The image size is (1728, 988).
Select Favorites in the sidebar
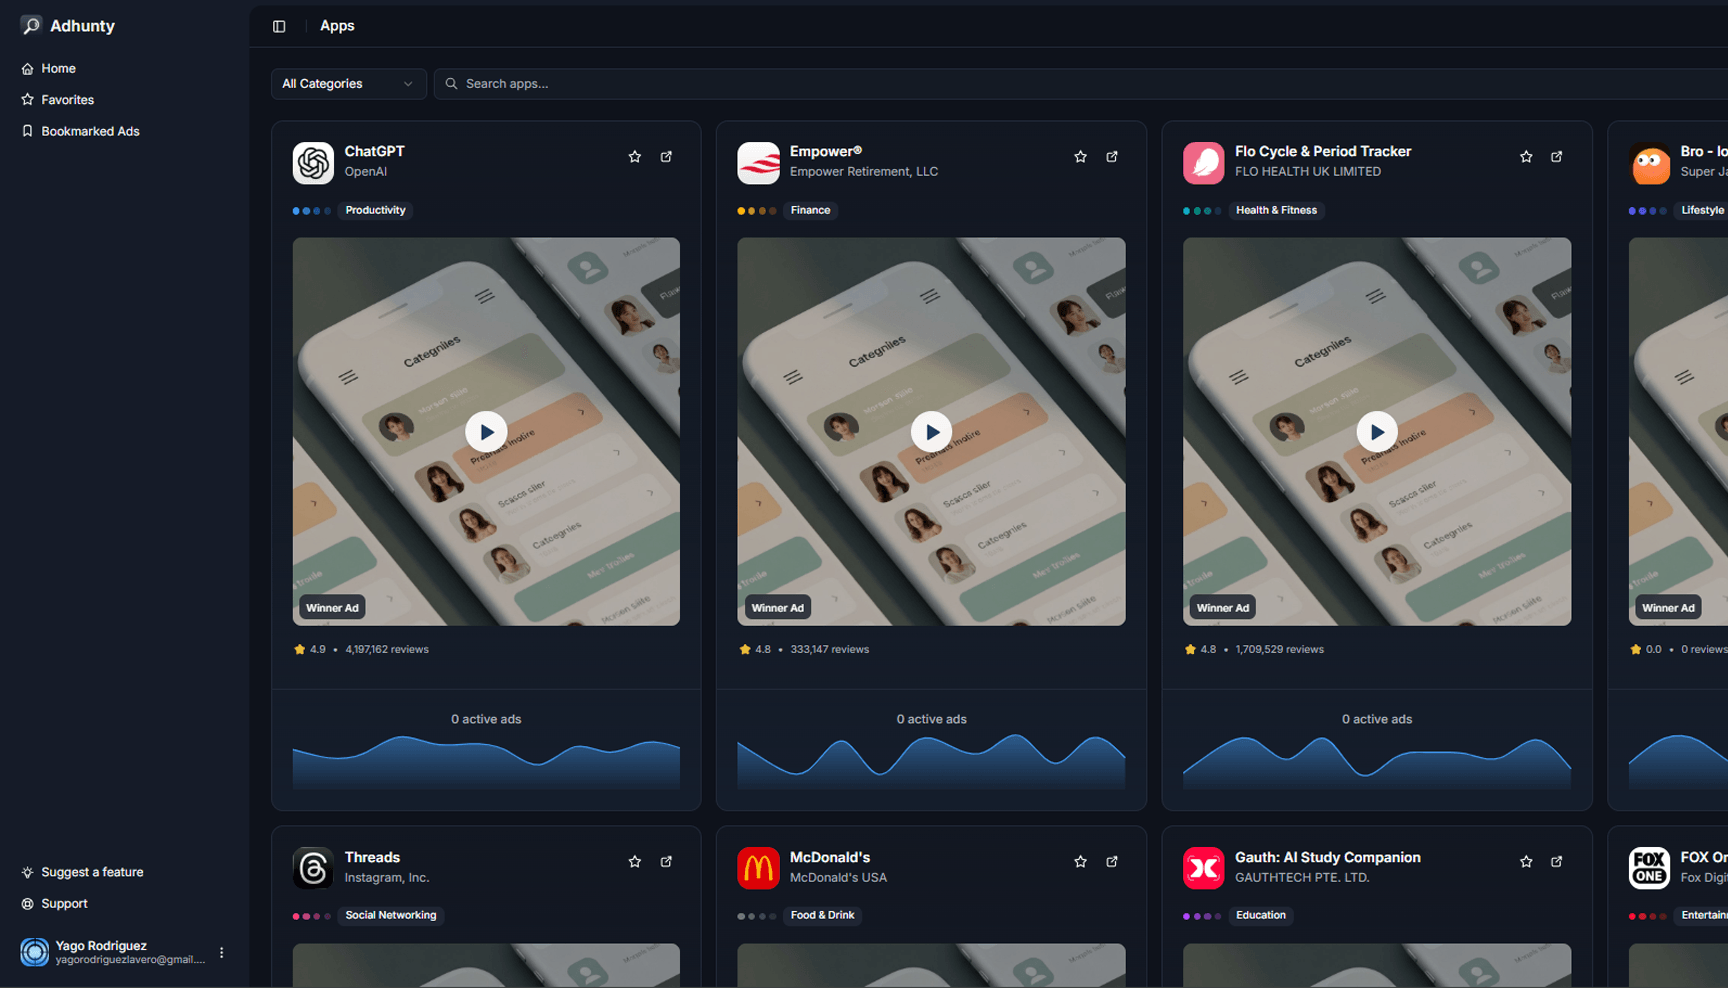(x=67, y=99)
